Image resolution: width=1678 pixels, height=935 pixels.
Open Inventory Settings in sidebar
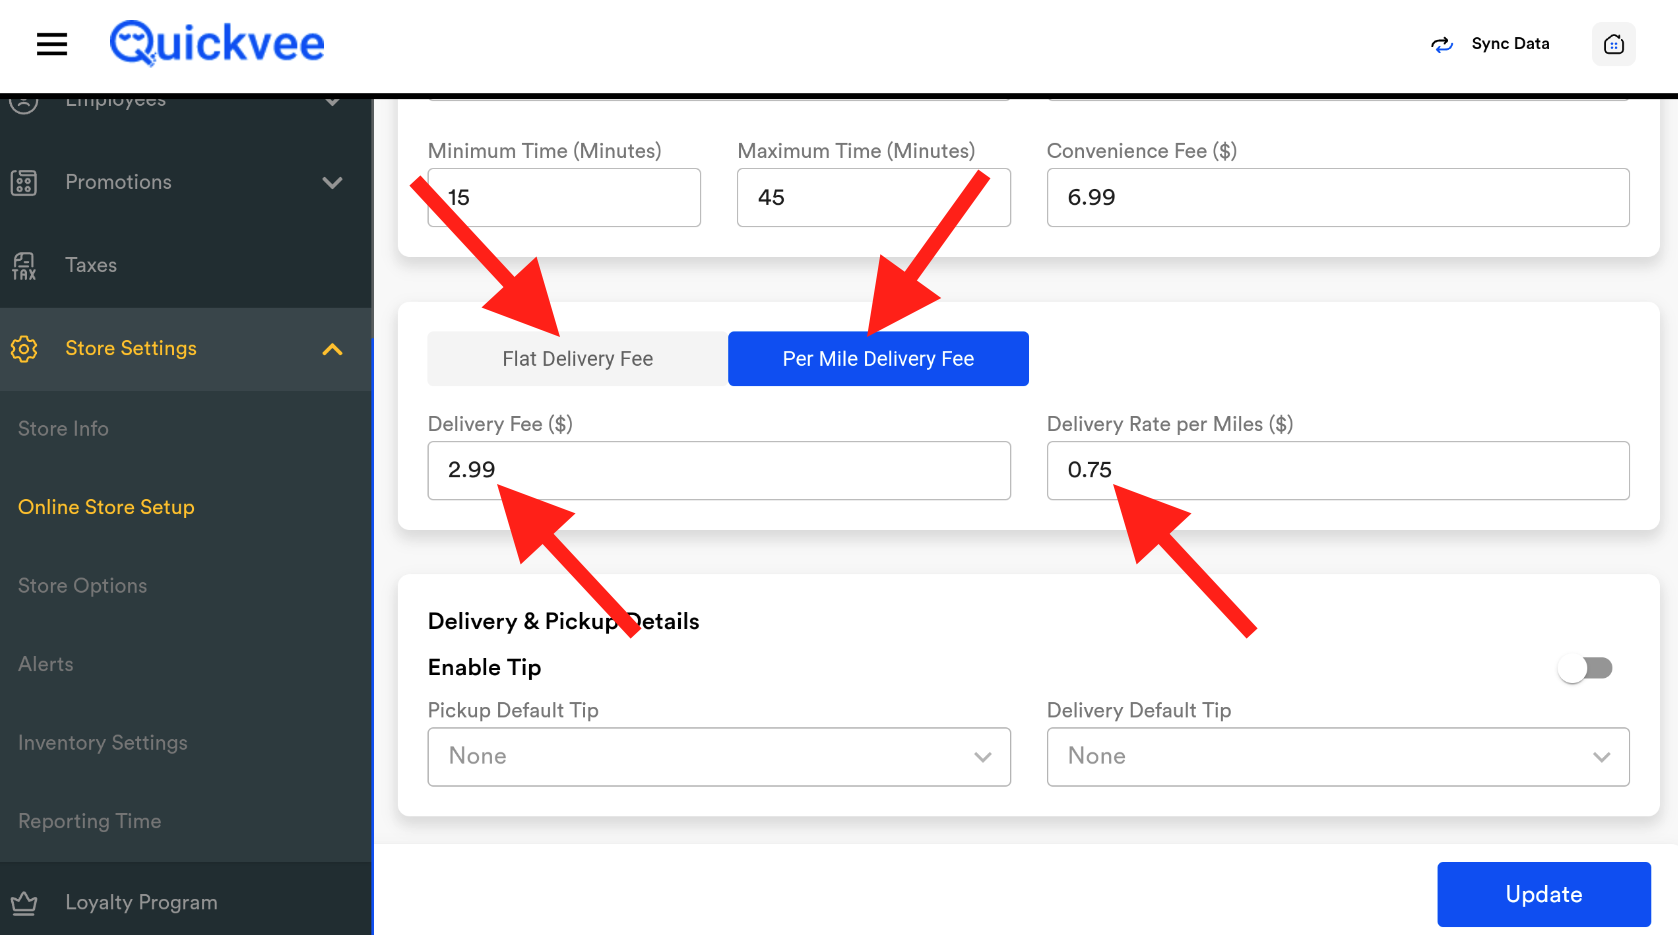point(103,743)
